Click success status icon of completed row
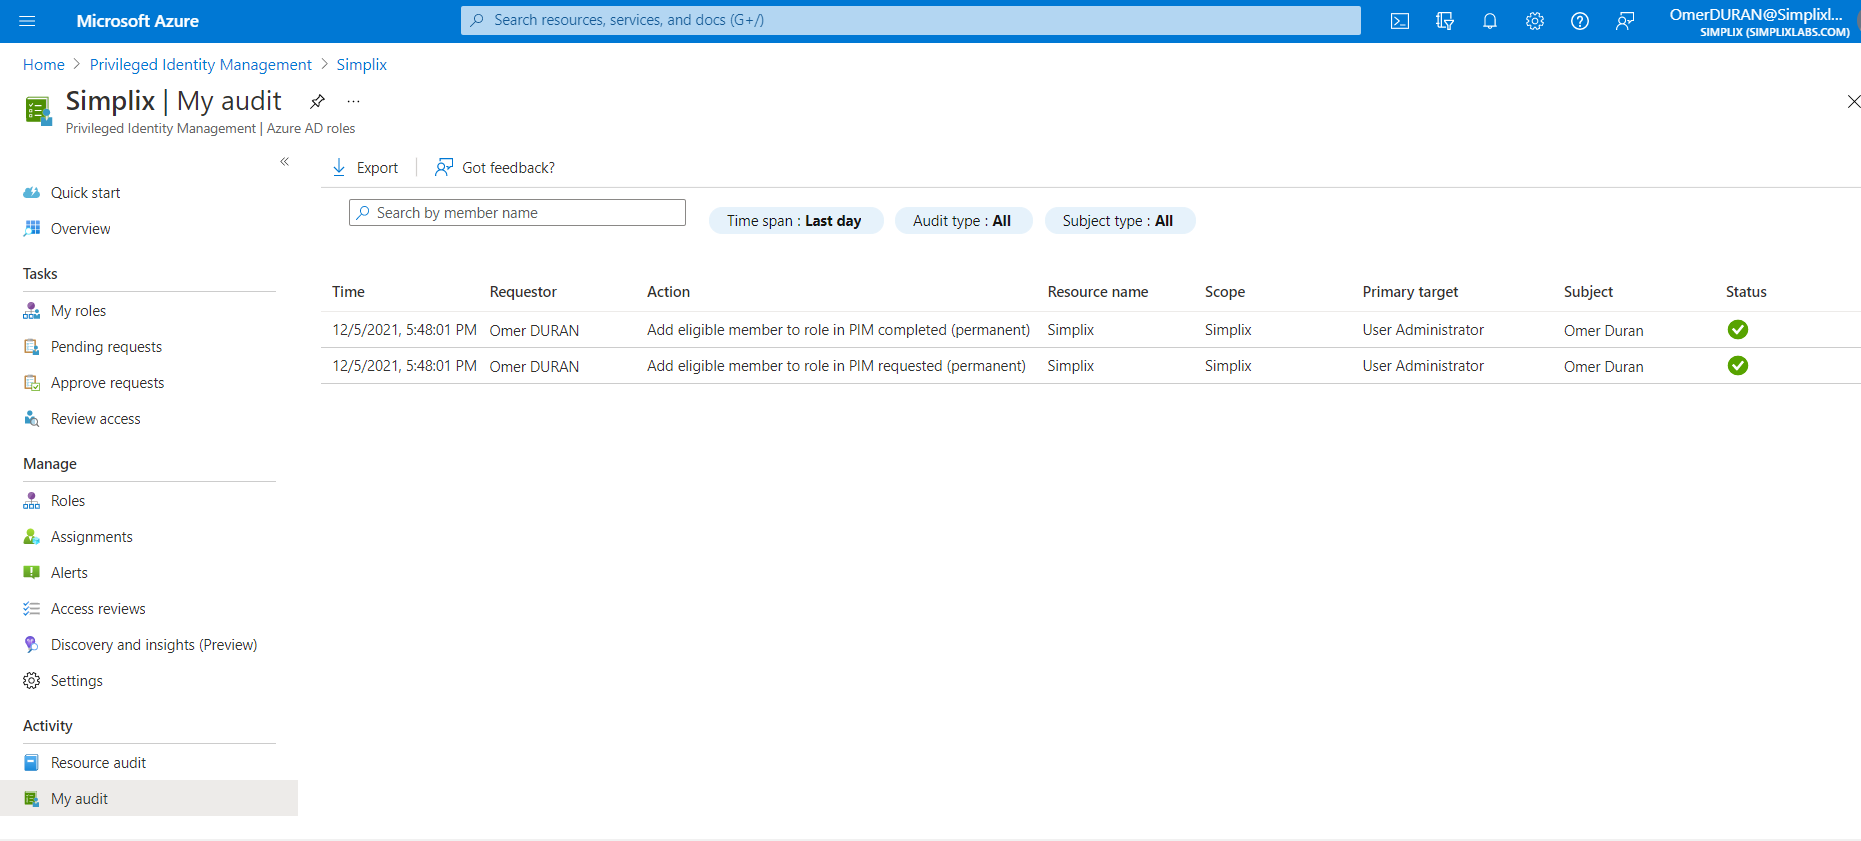The width and height of the screenshot is (1861, 841). [x=1738, y=330]
